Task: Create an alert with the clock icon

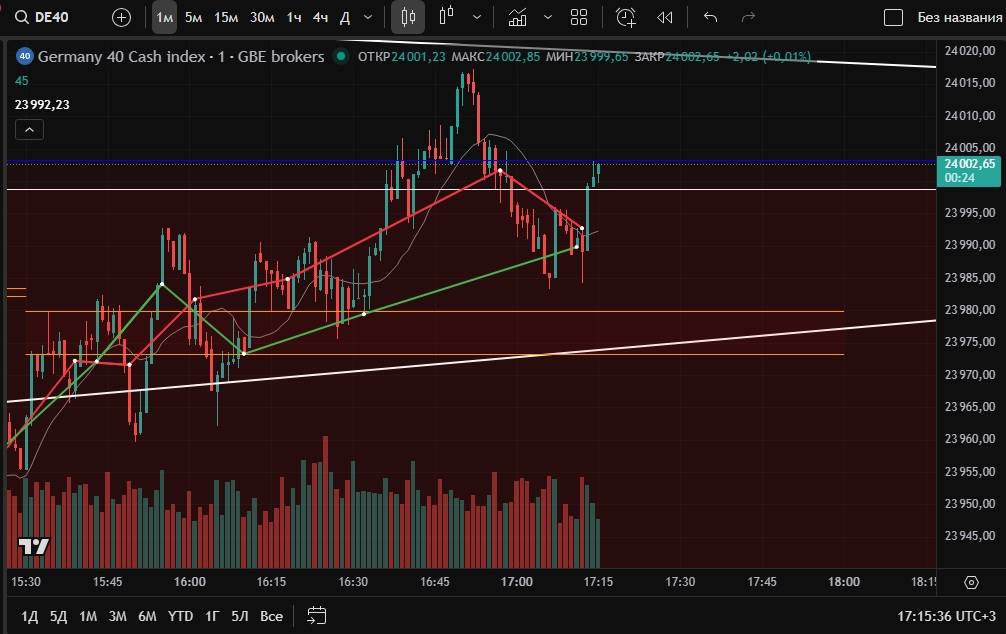Action: (x=626, y=17)
